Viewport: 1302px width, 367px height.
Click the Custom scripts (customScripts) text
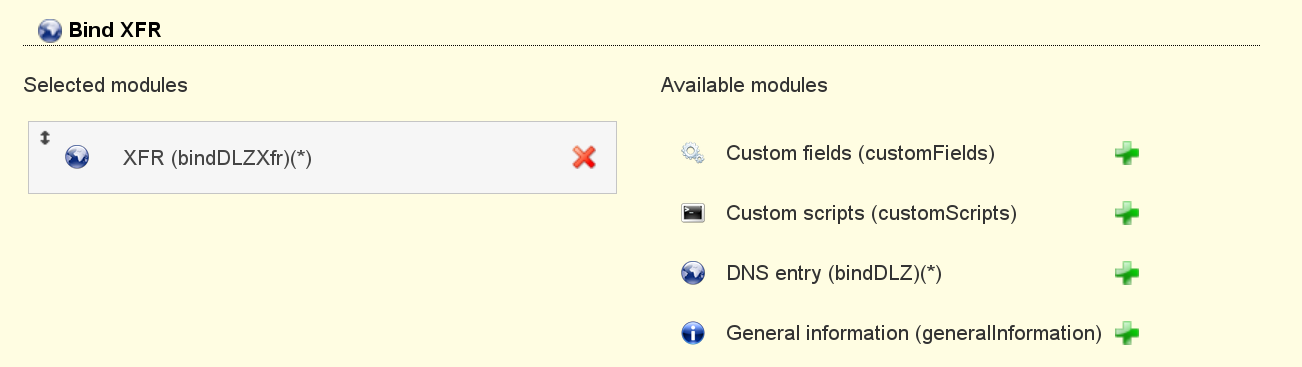pyautogui.click(x=871, y=213)
